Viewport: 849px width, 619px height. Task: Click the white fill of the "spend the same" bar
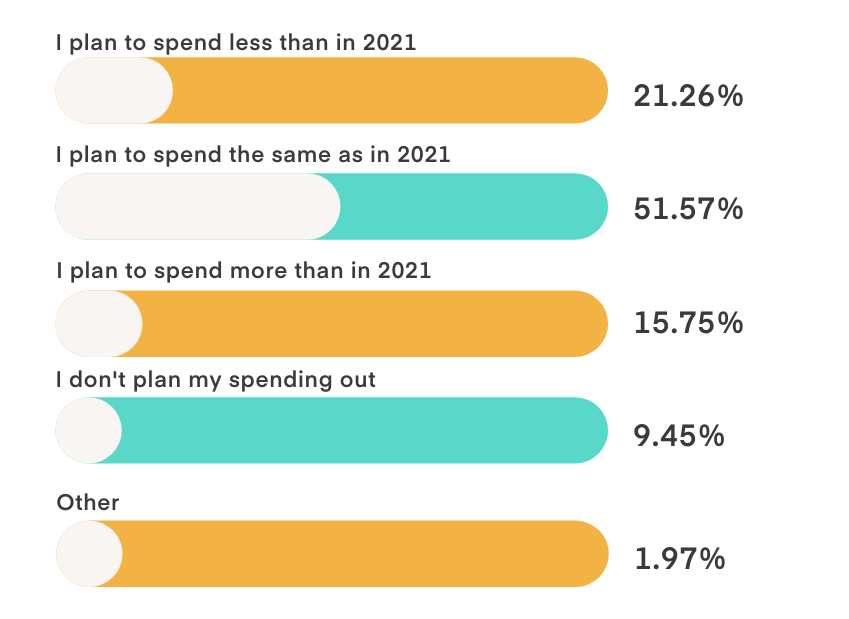click(197, 207)
